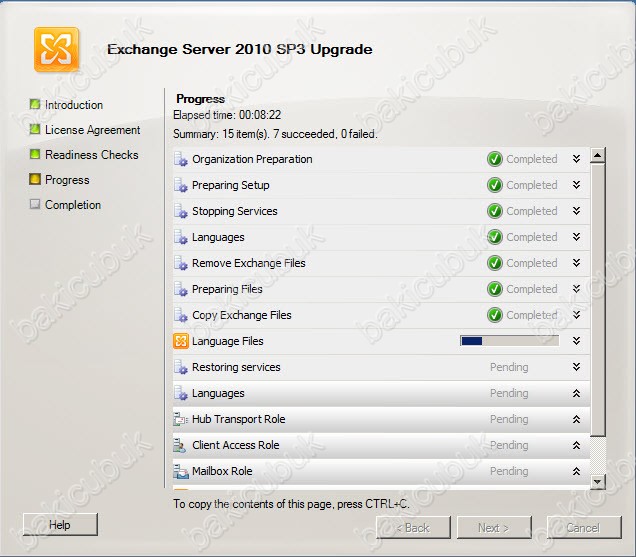Click the 'Hub Transport Role' row label
636x557 pixels.
[238, 419]
